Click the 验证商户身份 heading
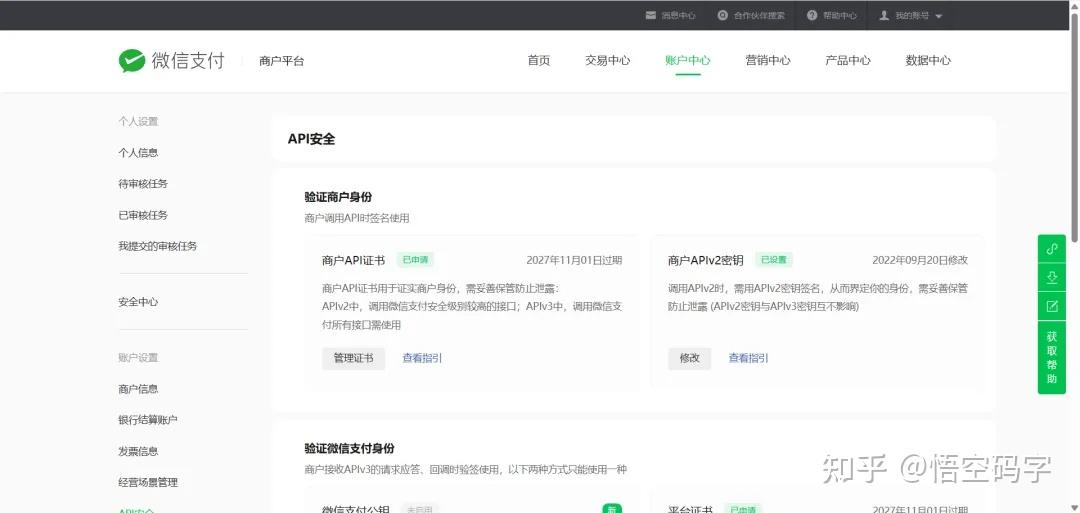Viewport: 1080px width, 513px height. click(338, 197)
